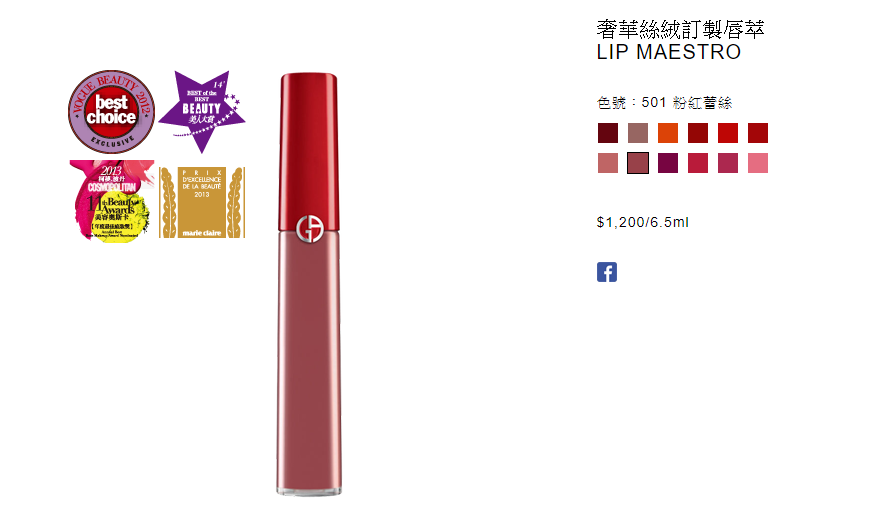Click the Cosmopolitan 2013 Beauty Awards badge

[112, 201]
